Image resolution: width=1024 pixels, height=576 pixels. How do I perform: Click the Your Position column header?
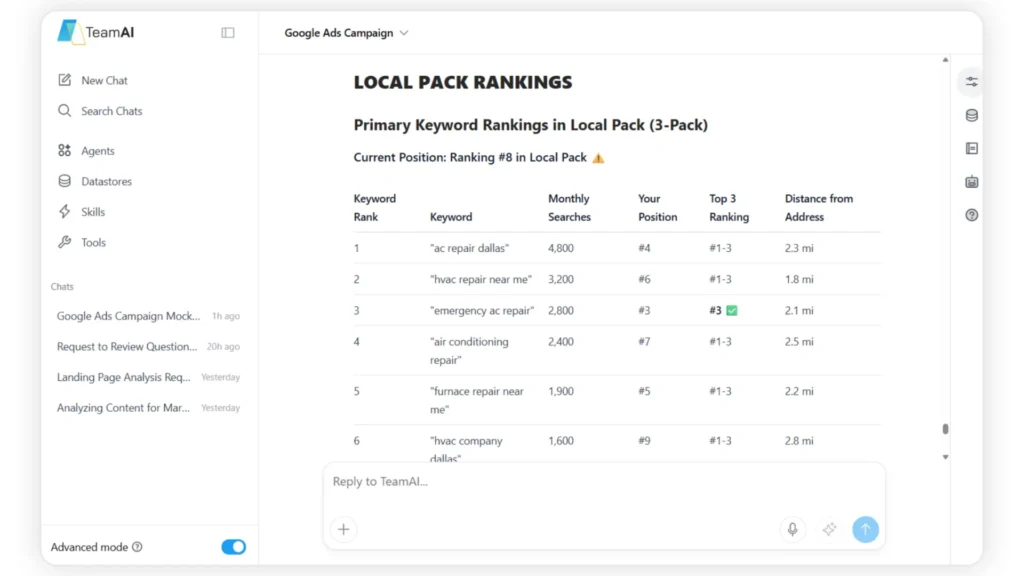pyautogui.click(x=658, y=208)
